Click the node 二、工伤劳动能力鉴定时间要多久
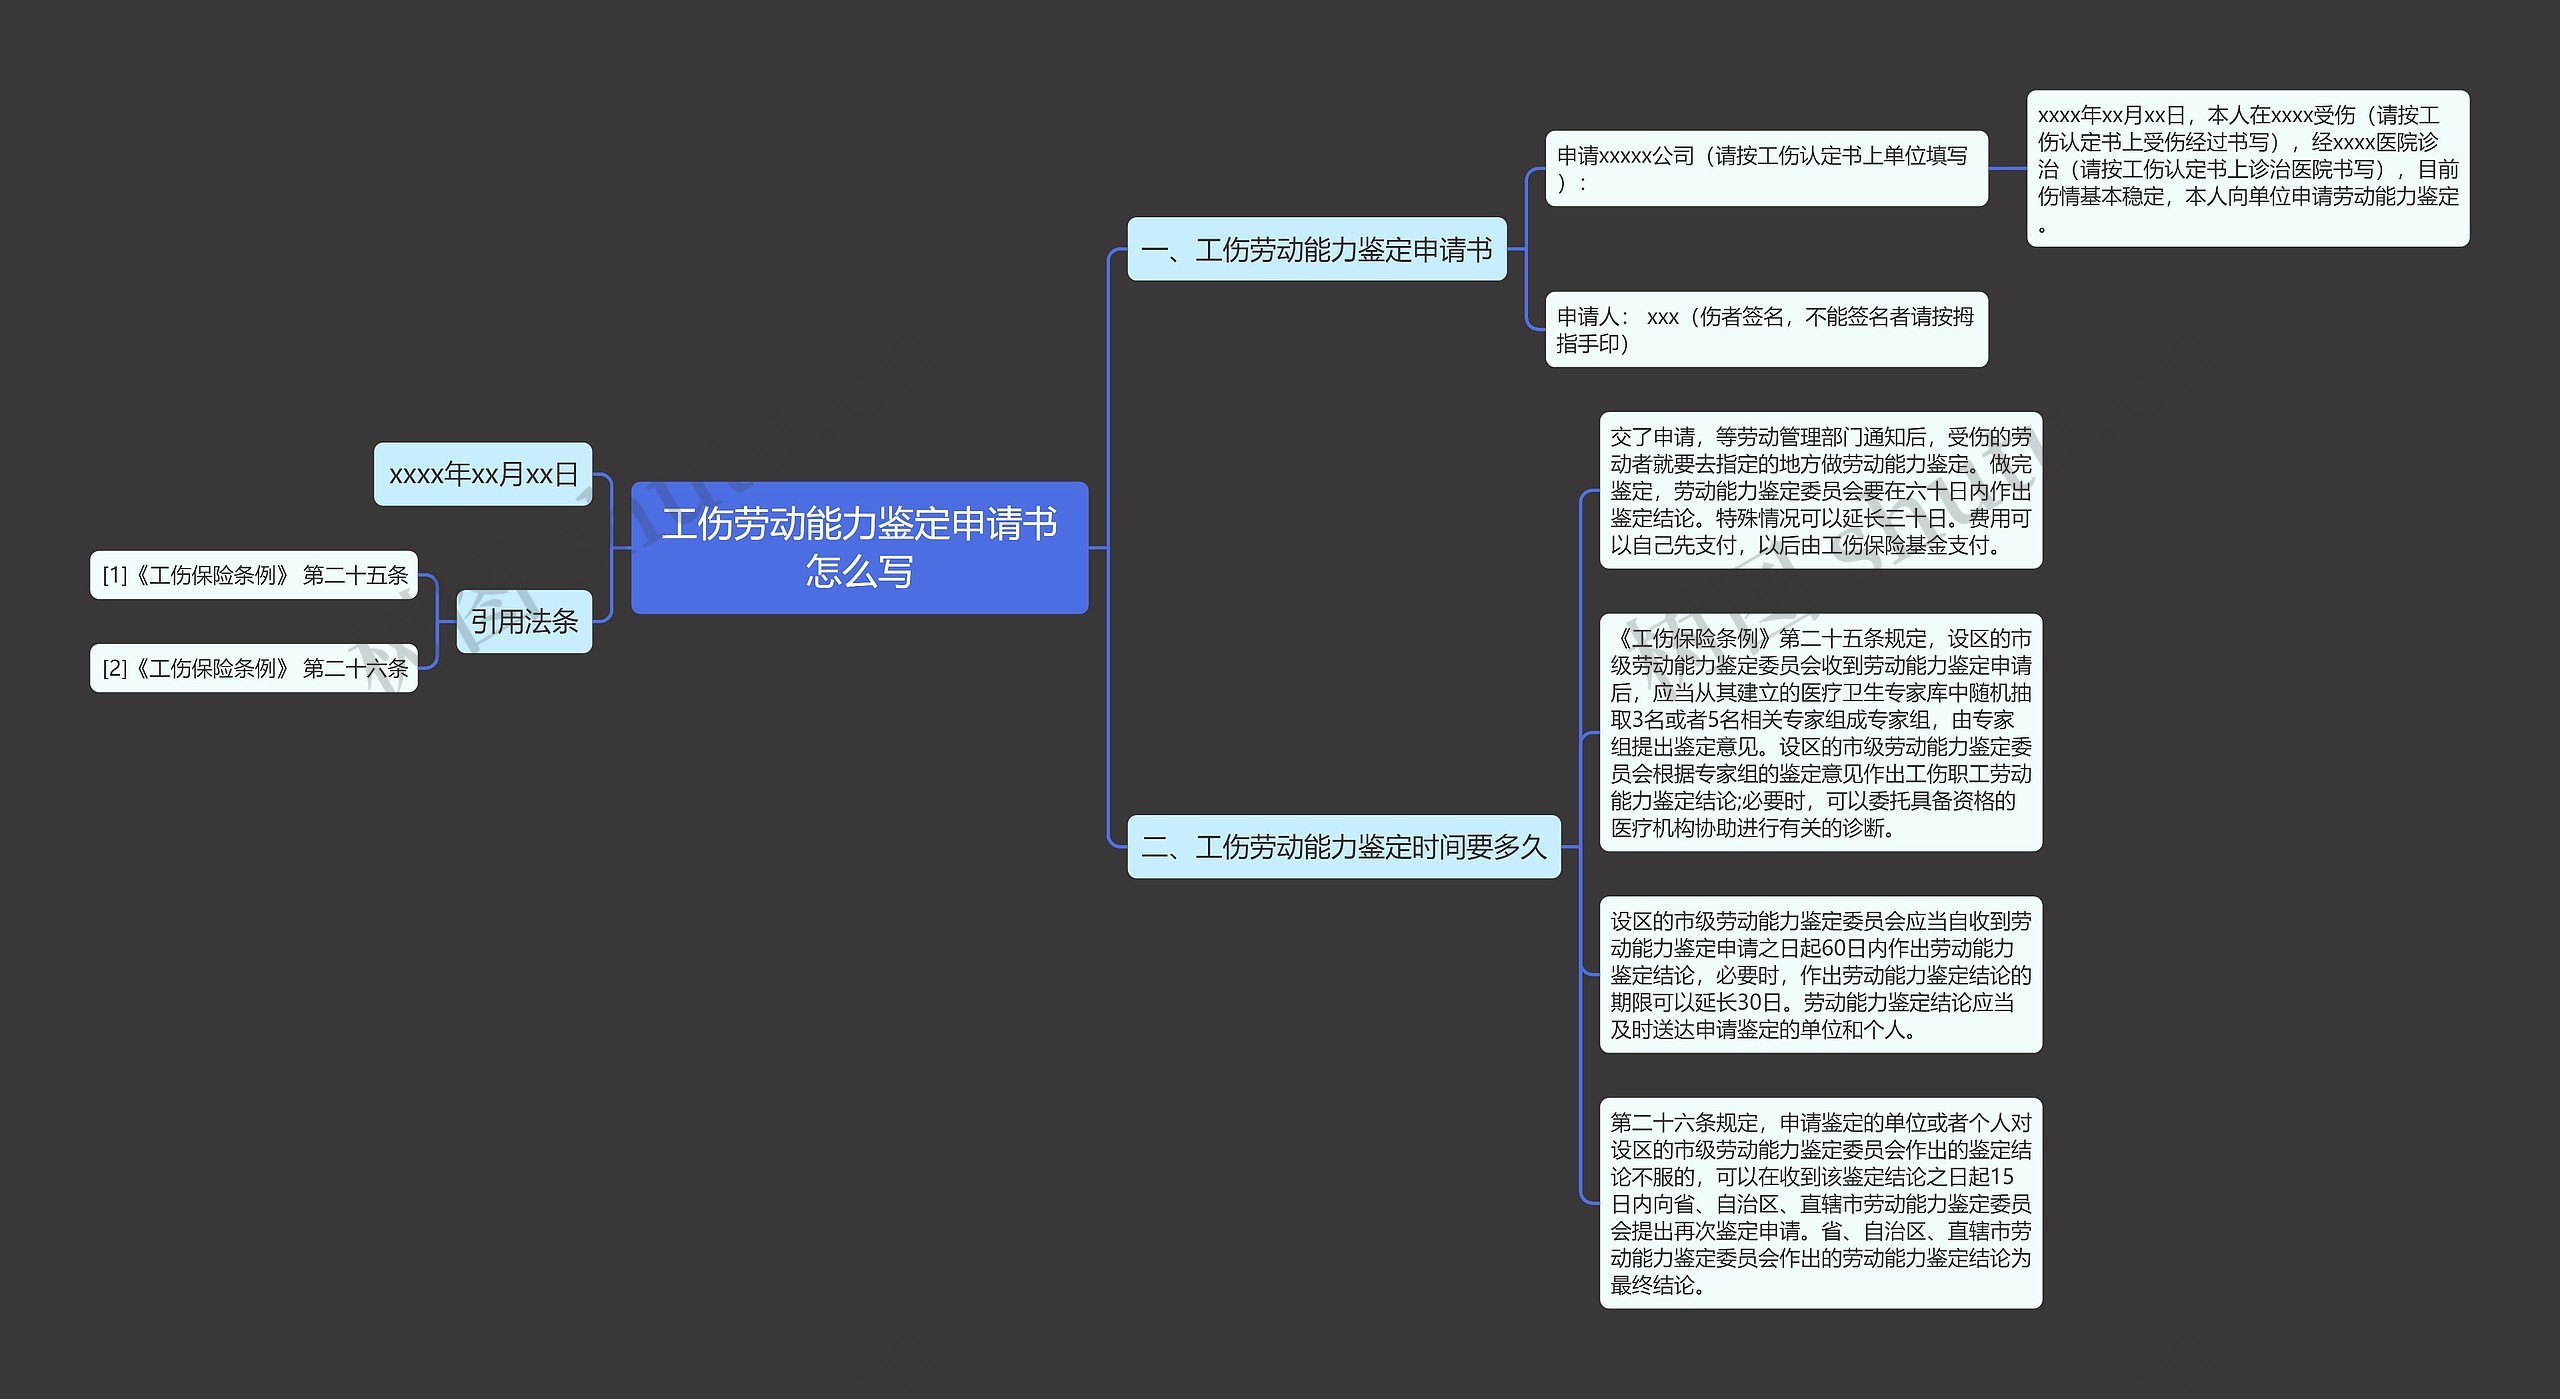This screenshot has width=2560, height=1399. [1343, 847]
